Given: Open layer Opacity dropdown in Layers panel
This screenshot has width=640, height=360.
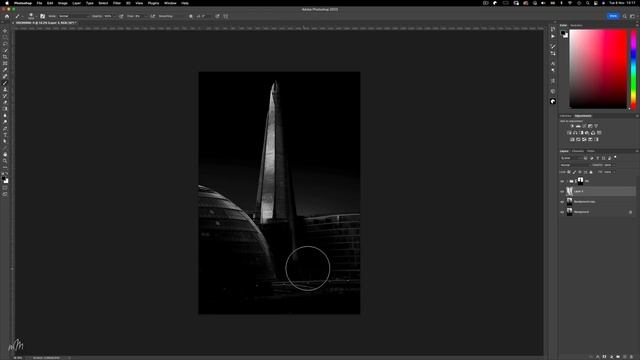Looking at the screenshot, I should click(614, 165).
